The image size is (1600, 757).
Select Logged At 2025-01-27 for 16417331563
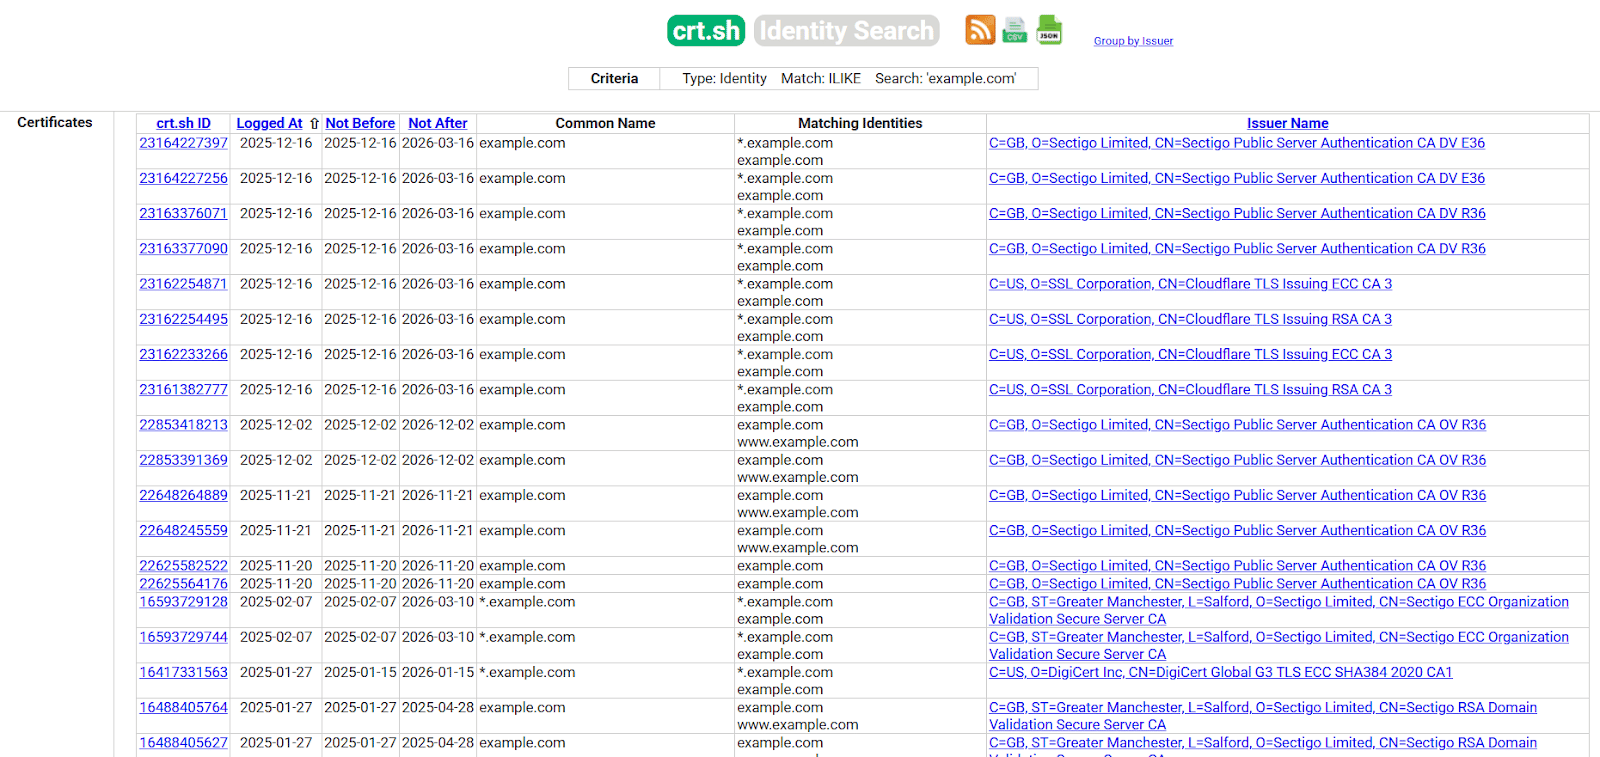point(276,672)
